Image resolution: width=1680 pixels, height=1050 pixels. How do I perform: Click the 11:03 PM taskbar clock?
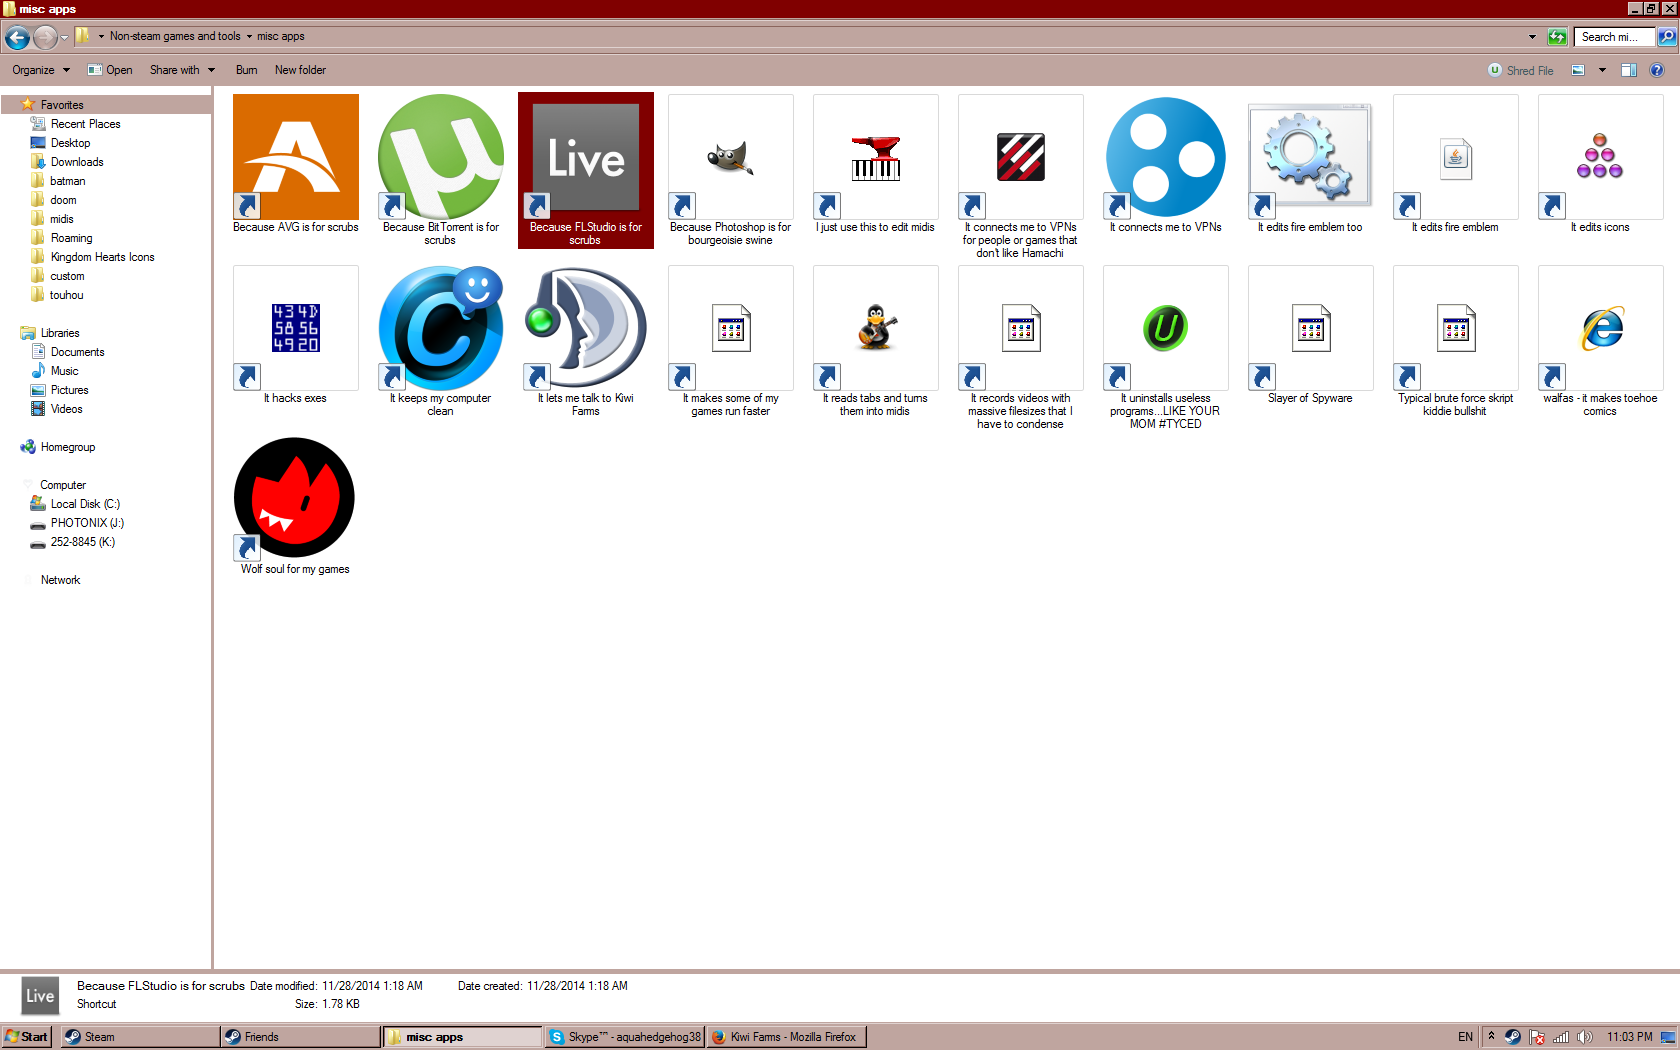tap(1629, 1037)
